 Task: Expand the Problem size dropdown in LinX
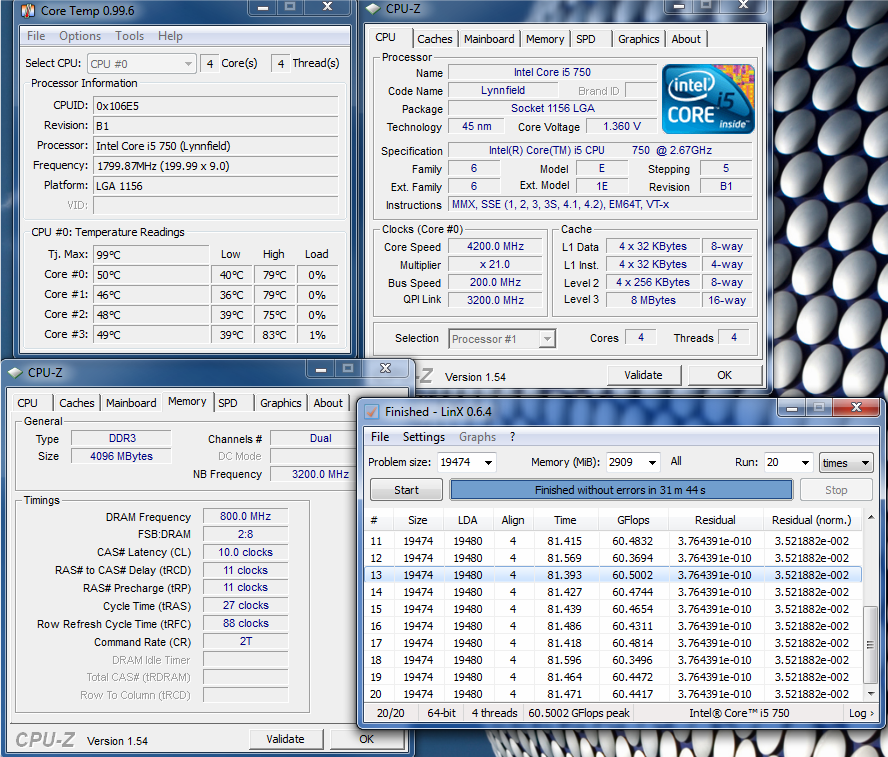click(x=488, y=463)
